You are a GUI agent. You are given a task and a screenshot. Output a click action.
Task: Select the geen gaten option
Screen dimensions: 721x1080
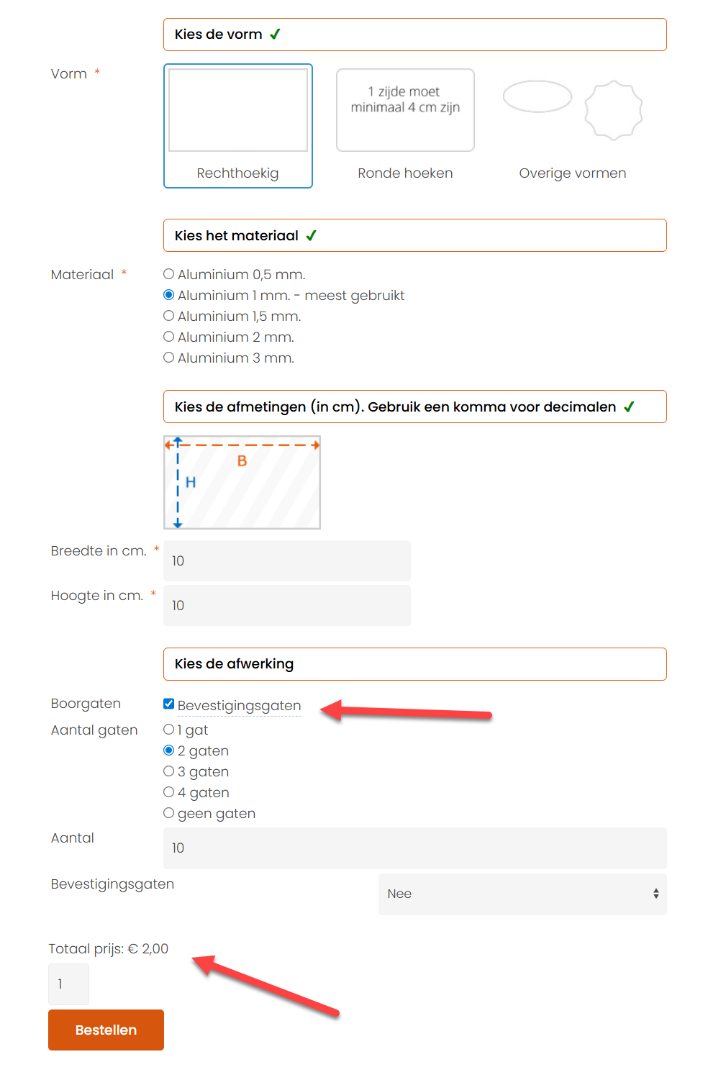coord(169,814)
